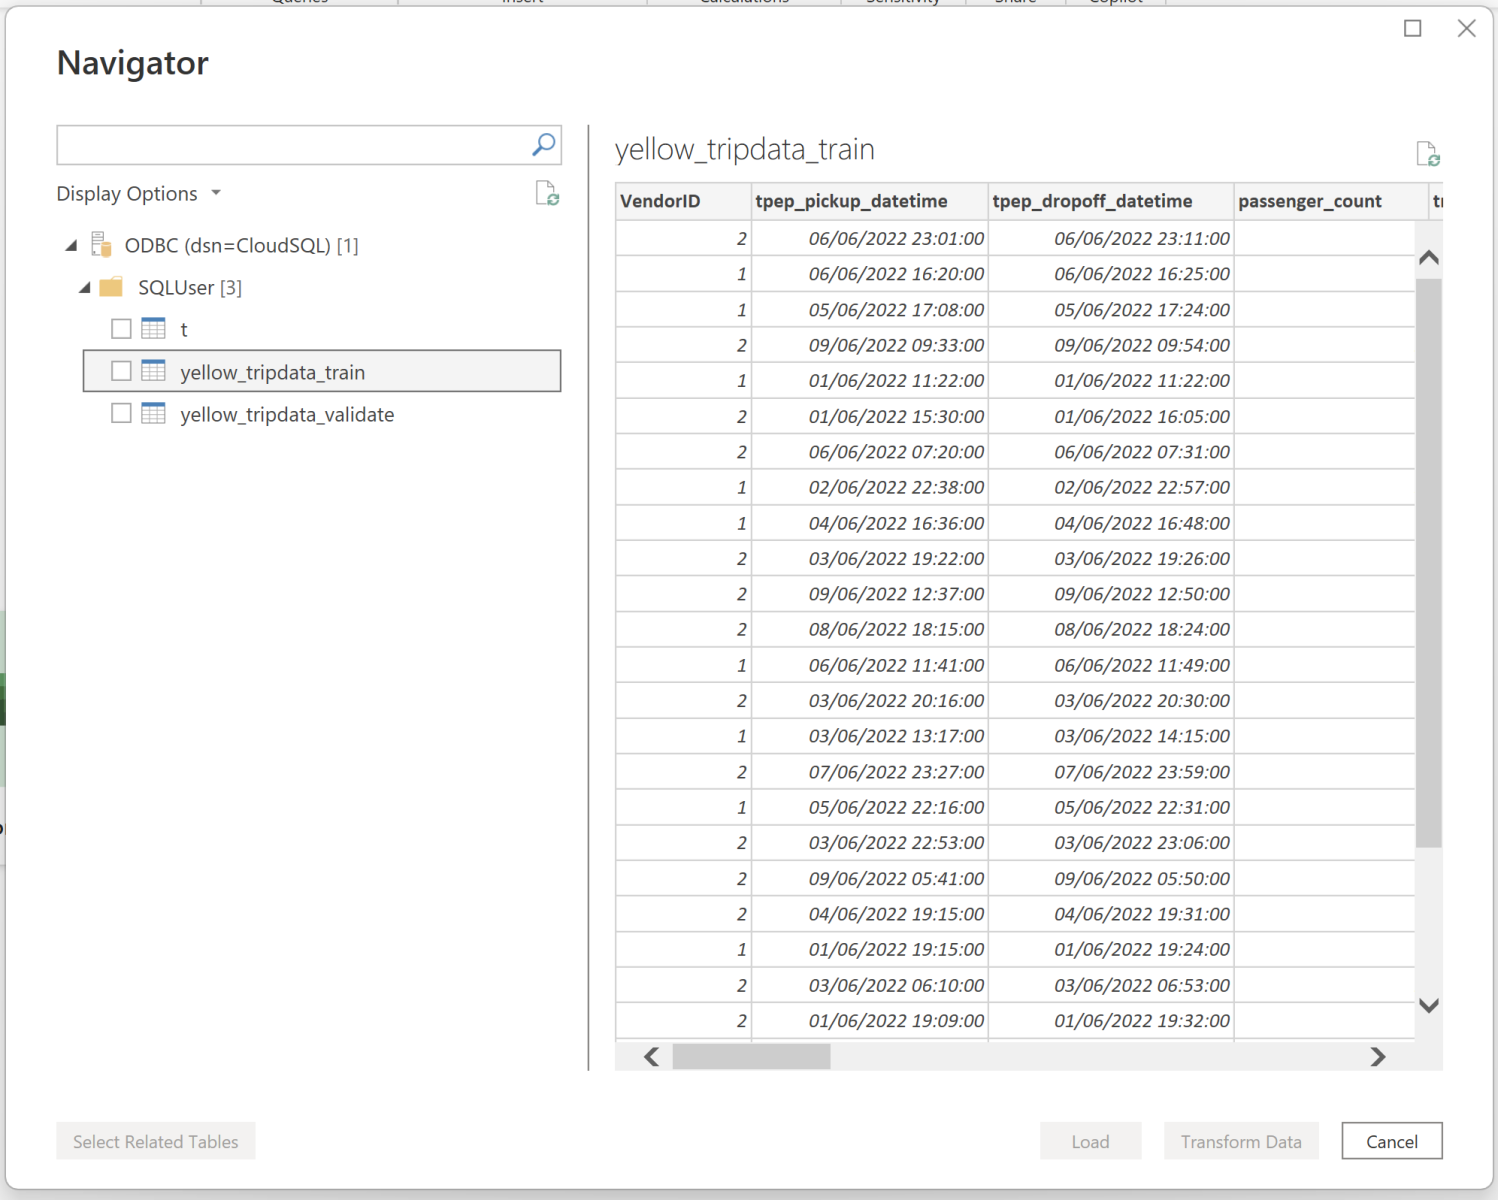Image resolution: width=1498 pixels, height=1200 pixels.
Task: Check the box for table t
Action: pyautogui.click(x=121, y=329)
